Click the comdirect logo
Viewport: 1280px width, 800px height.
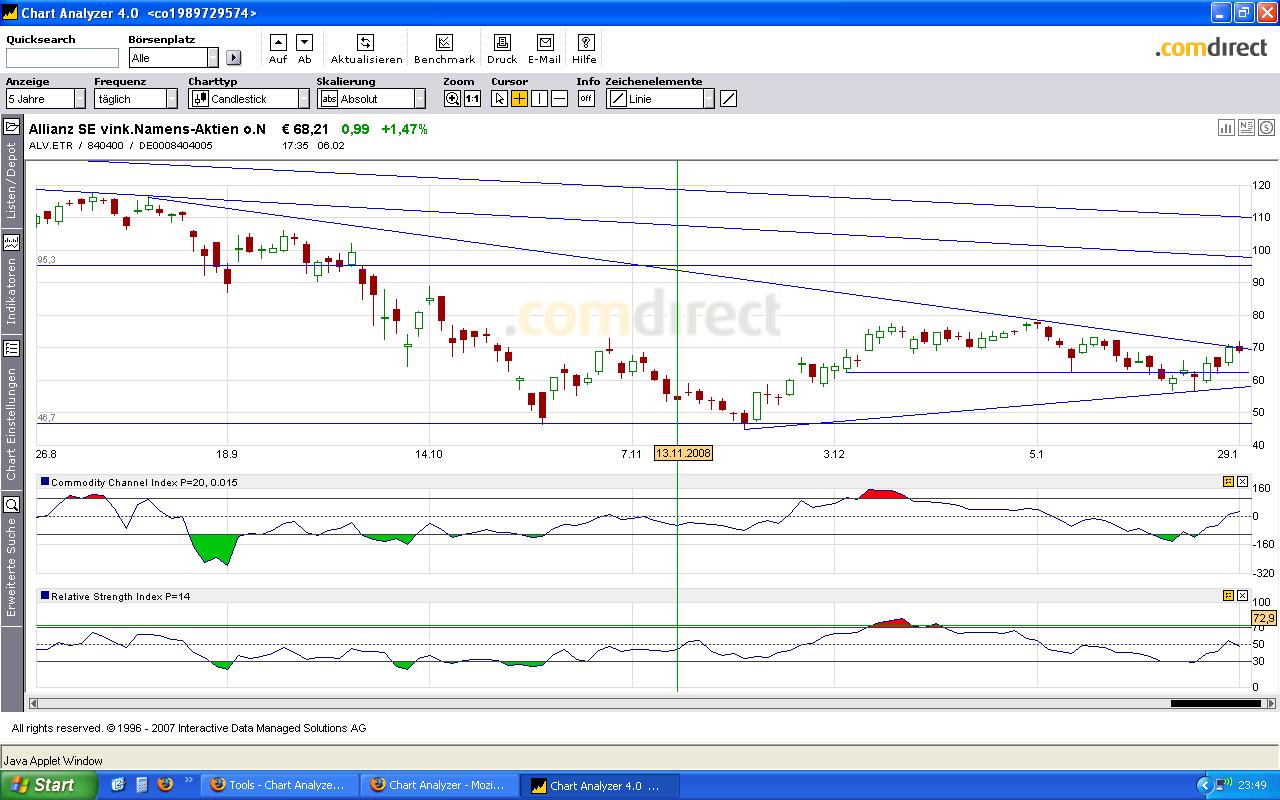click(x=1211, y=47)
